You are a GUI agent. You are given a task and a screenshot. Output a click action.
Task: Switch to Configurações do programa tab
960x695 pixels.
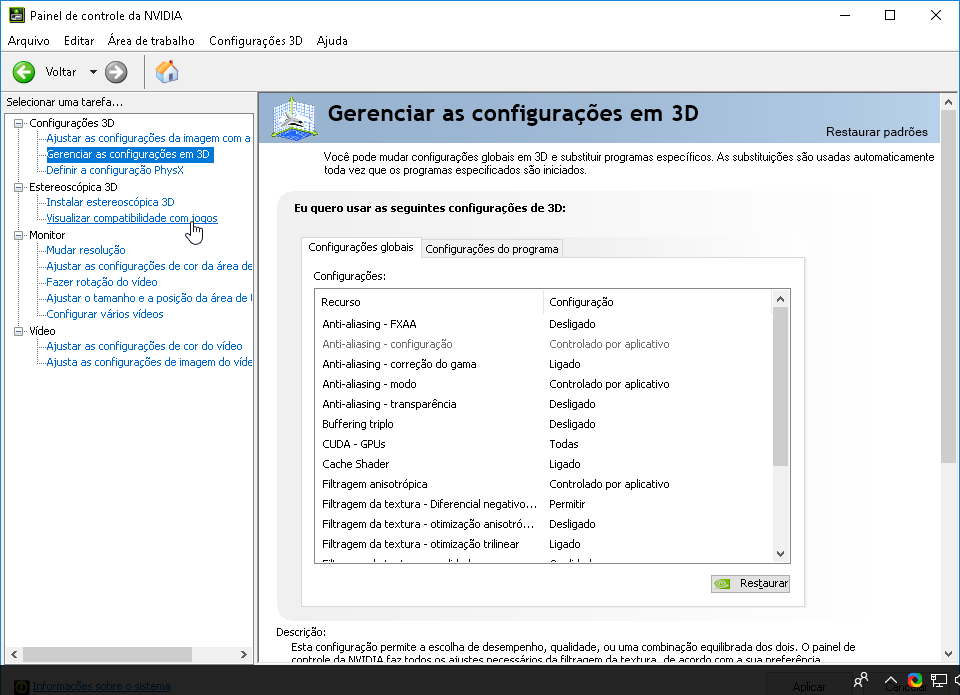[x=492, y=249]
